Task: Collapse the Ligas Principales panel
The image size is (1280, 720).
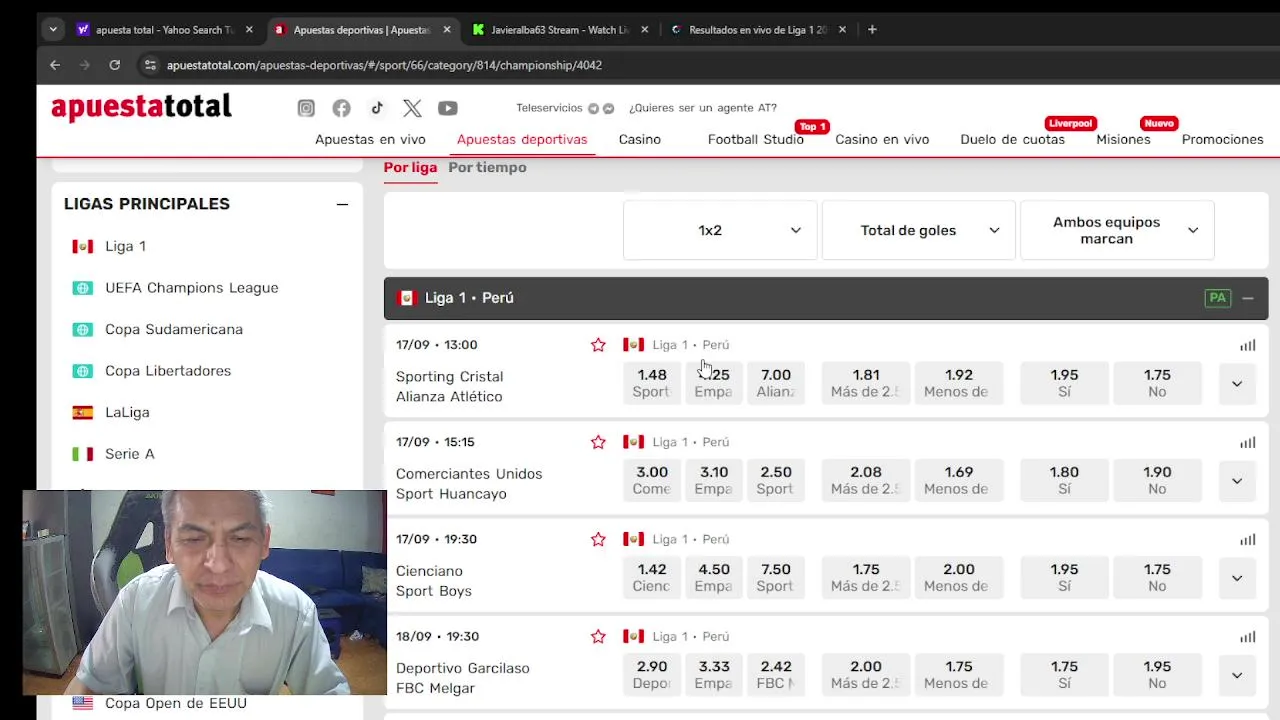Action: pyautogui.click(x=342, y=204)
